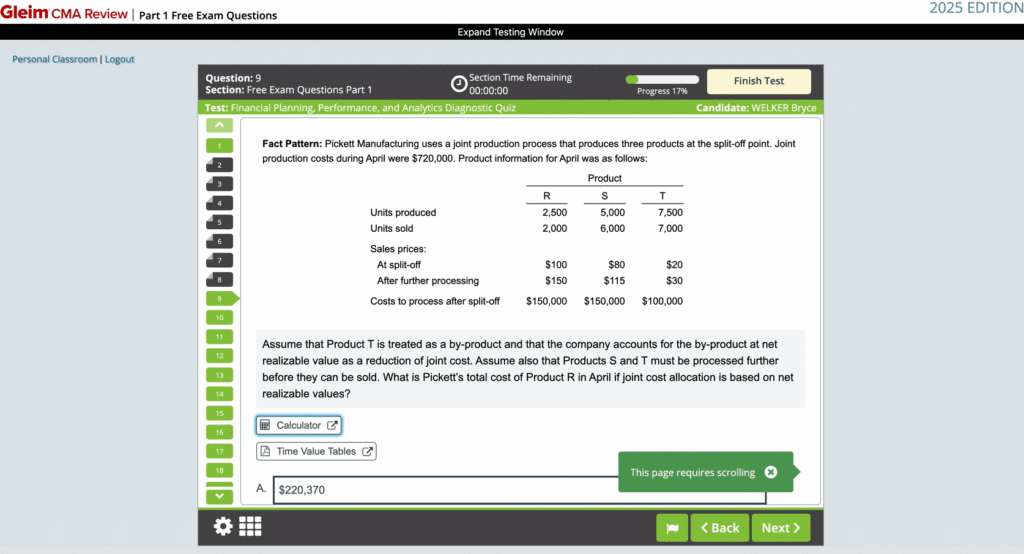1024x554 pixels.
Task: Click the 2025 EDITION label
Action: [976, 8]
